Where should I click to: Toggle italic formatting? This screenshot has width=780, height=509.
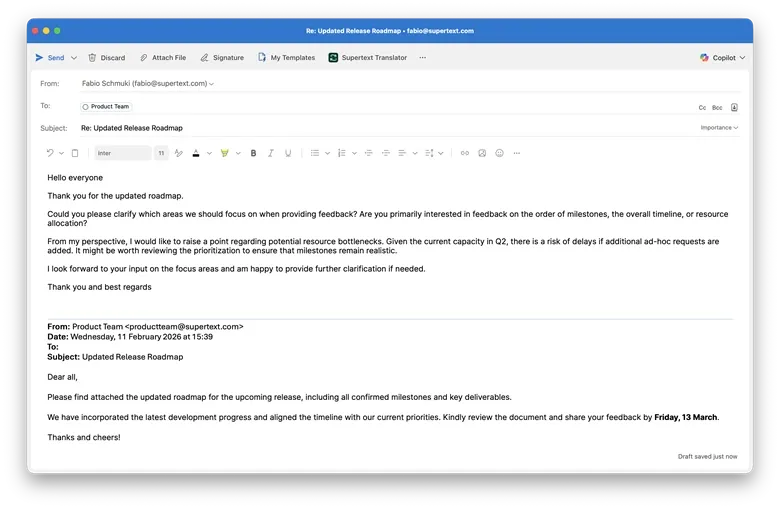[271, 153]
